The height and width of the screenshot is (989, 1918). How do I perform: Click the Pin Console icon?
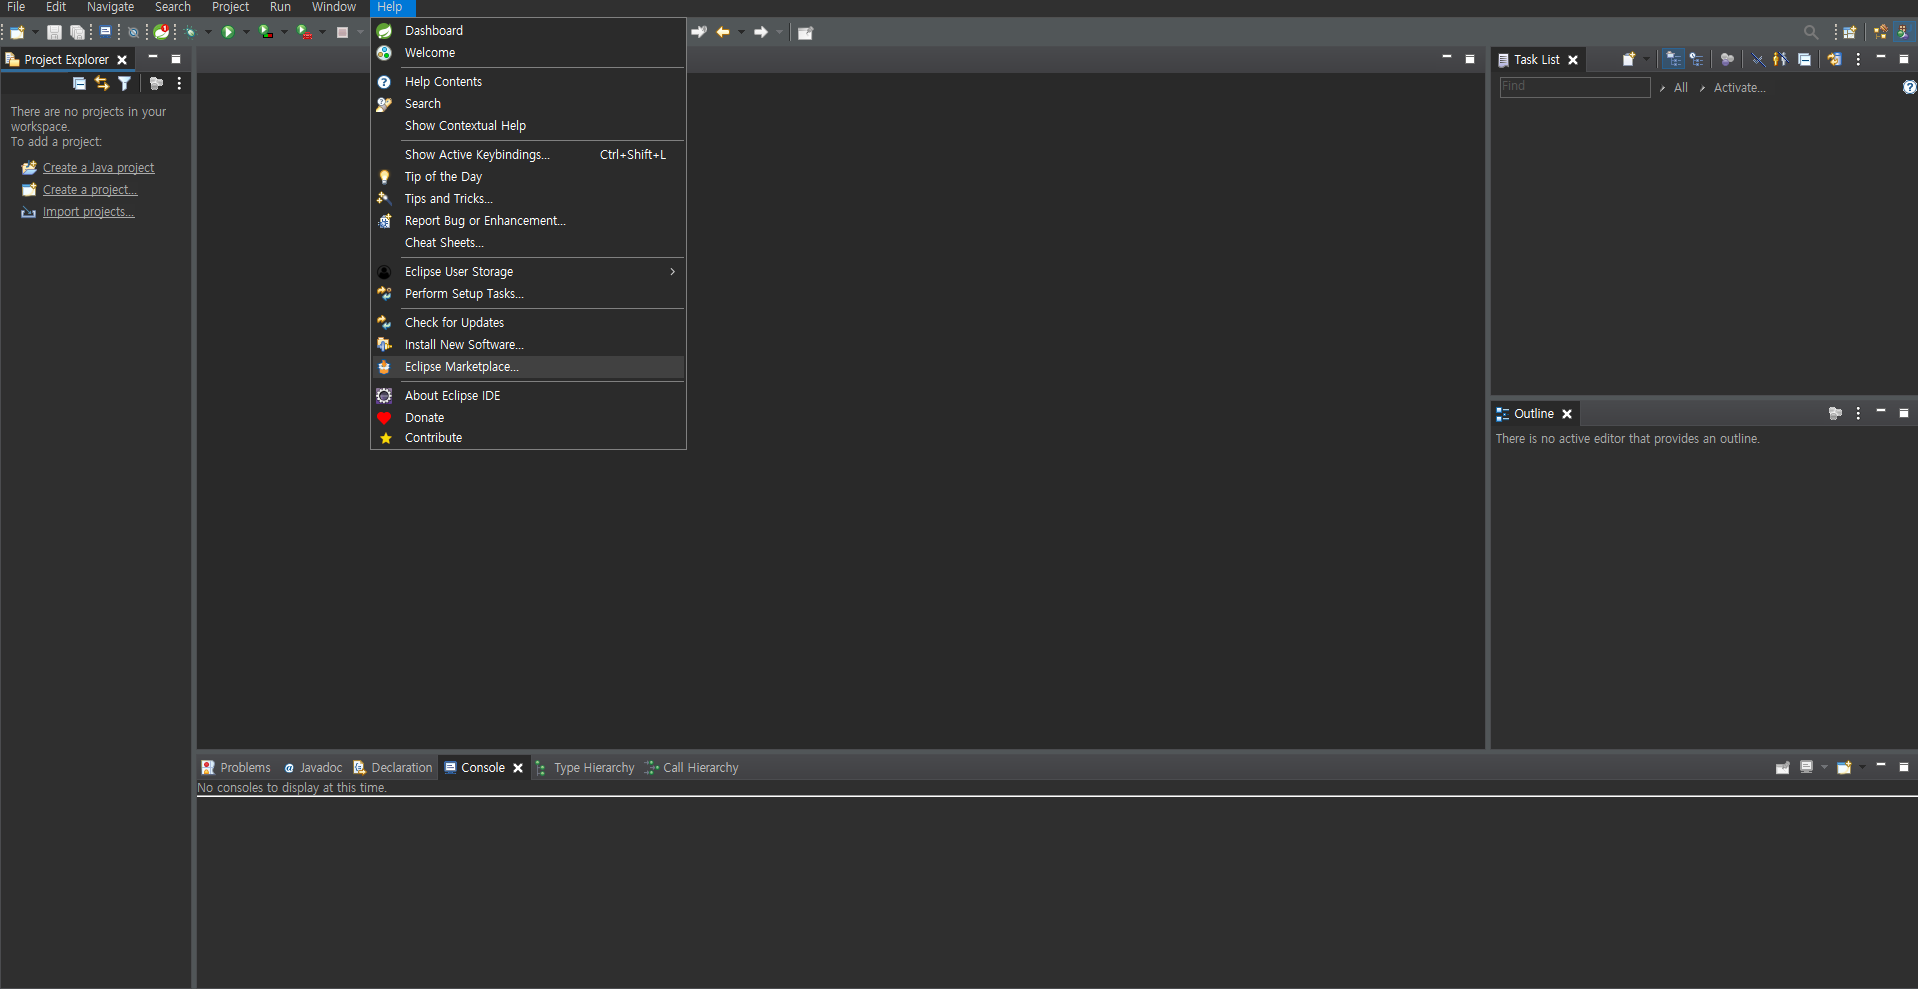point(1782,767)
